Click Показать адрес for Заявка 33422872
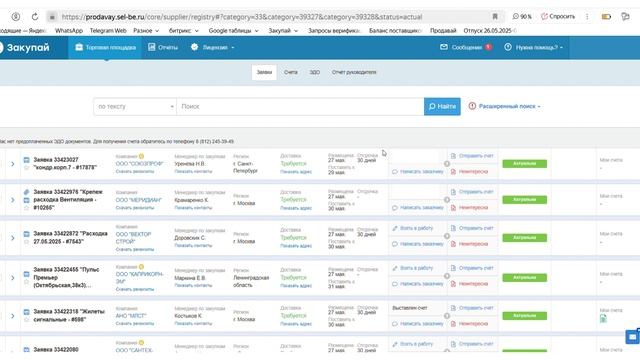This screenshot has height=360, width=640. (296, 246)
